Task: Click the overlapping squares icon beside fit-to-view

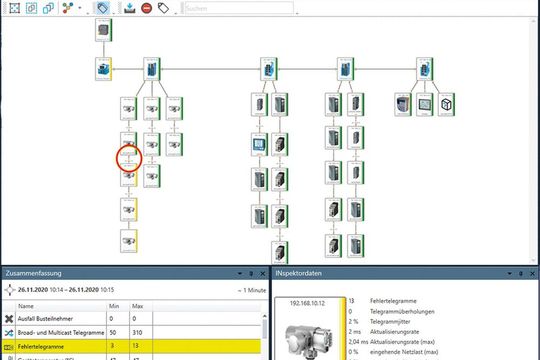Action: click(x=31, y=8)
